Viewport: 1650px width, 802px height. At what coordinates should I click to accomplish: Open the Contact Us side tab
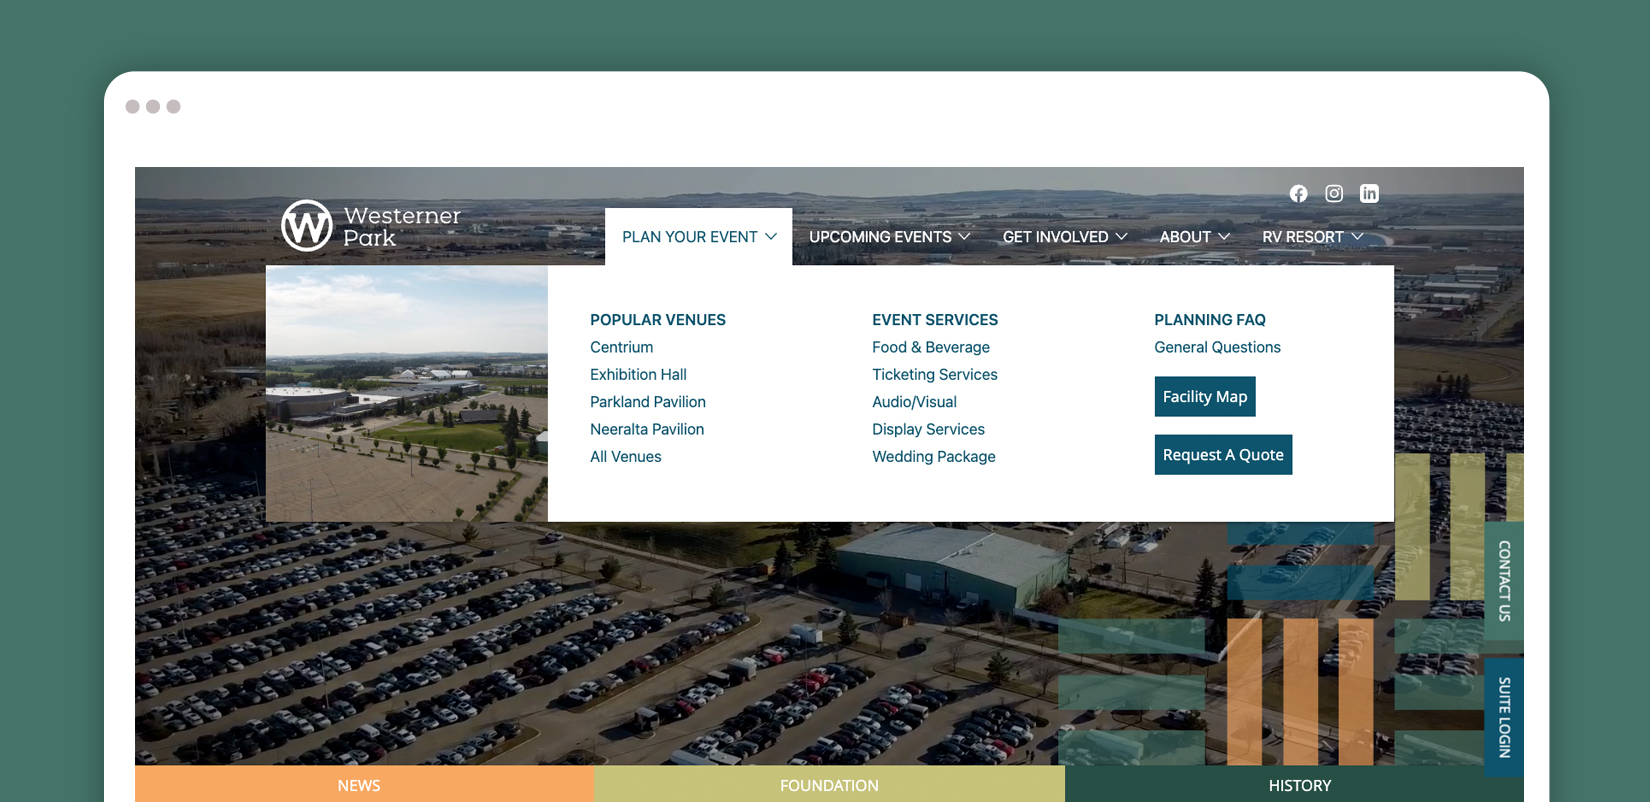click(1504, 581)
